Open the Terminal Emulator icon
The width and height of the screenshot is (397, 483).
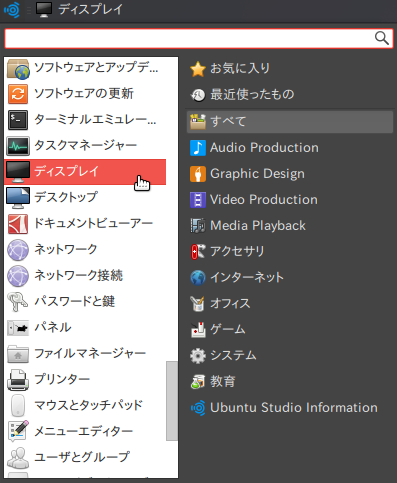tap(18, 120)
